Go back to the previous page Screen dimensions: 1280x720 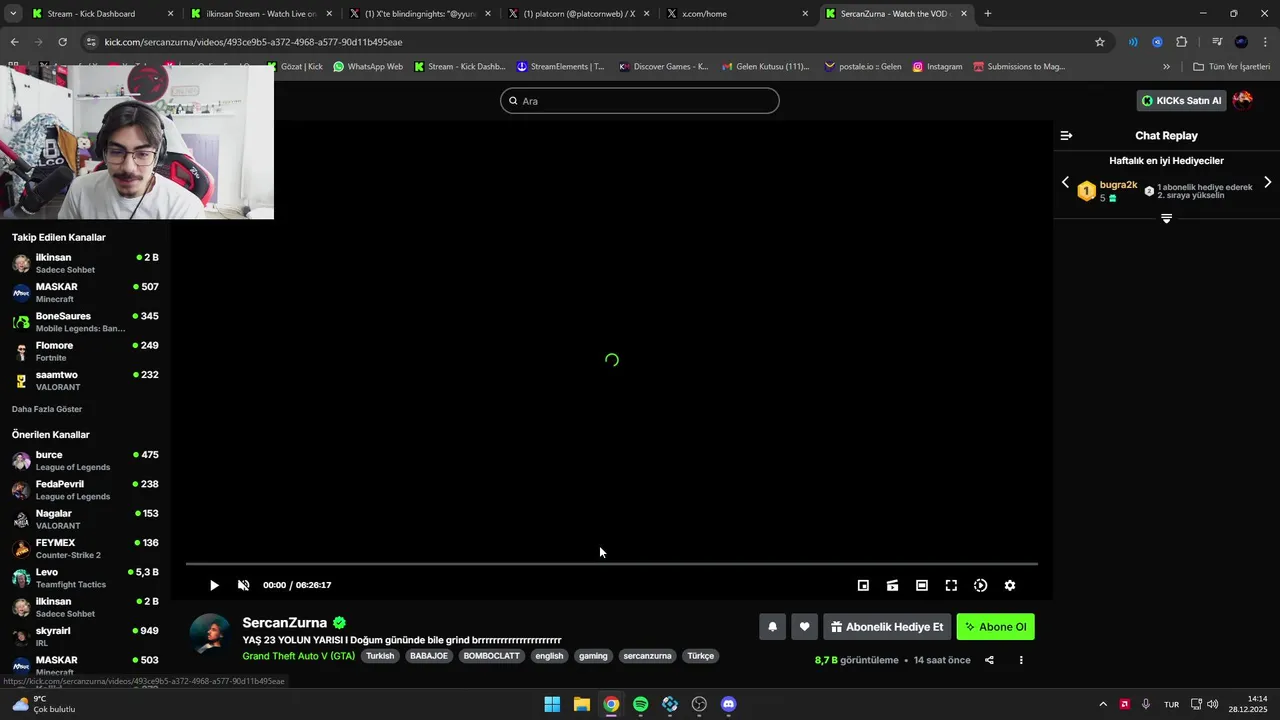pyautogui.click(x=14, y=42)
